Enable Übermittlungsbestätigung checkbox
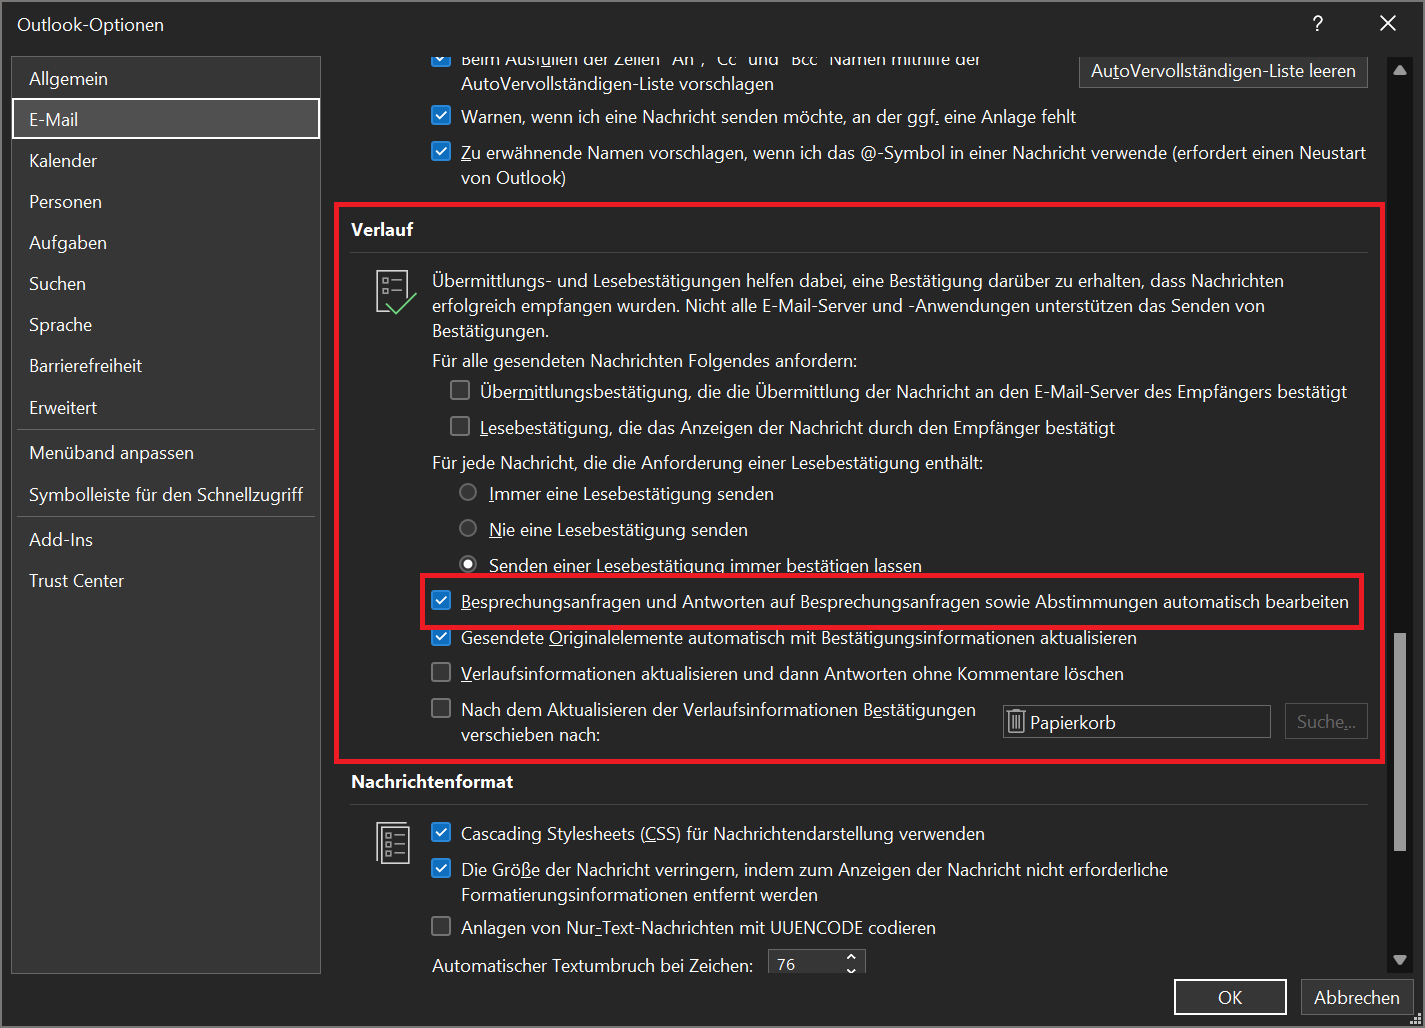 tap(460, 391)
